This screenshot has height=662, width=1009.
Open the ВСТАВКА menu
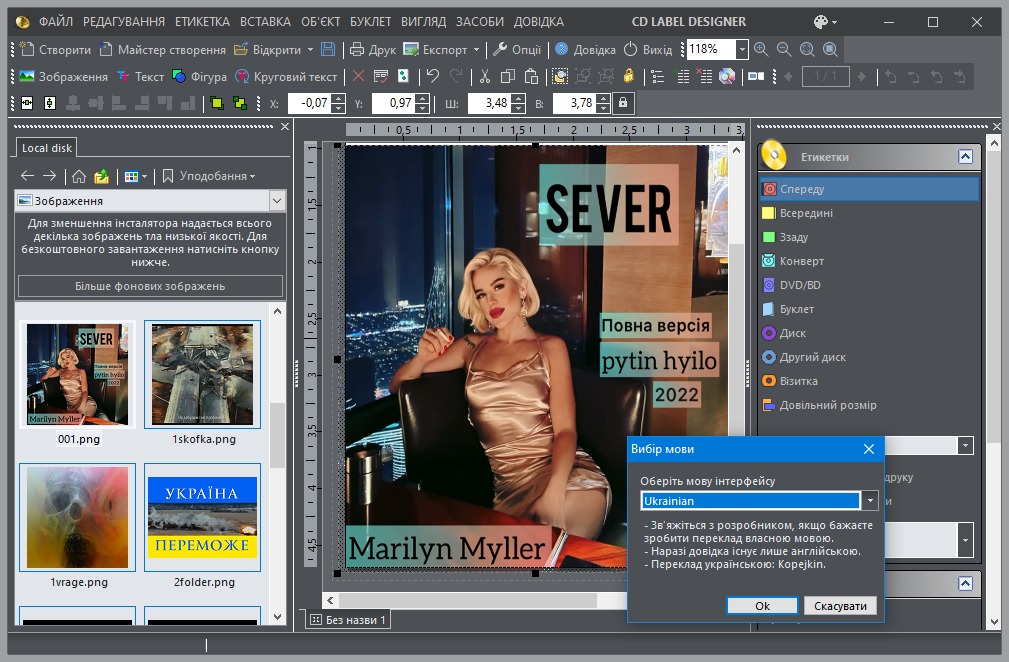(x=265, y=22)
